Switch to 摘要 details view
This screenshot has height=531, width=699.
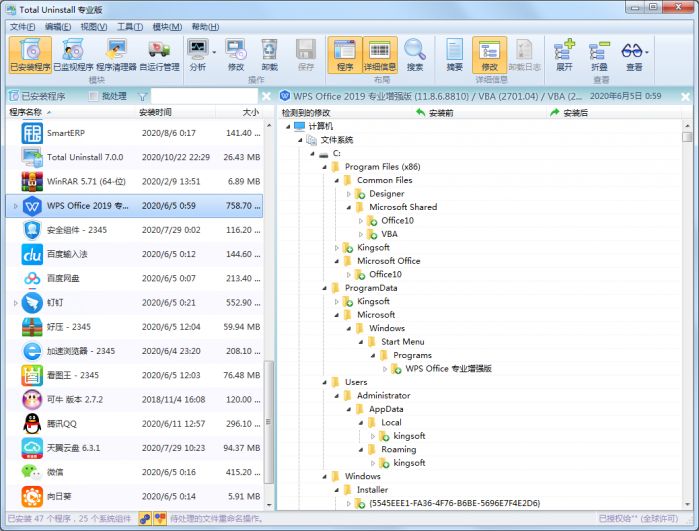tap(455, 54)
